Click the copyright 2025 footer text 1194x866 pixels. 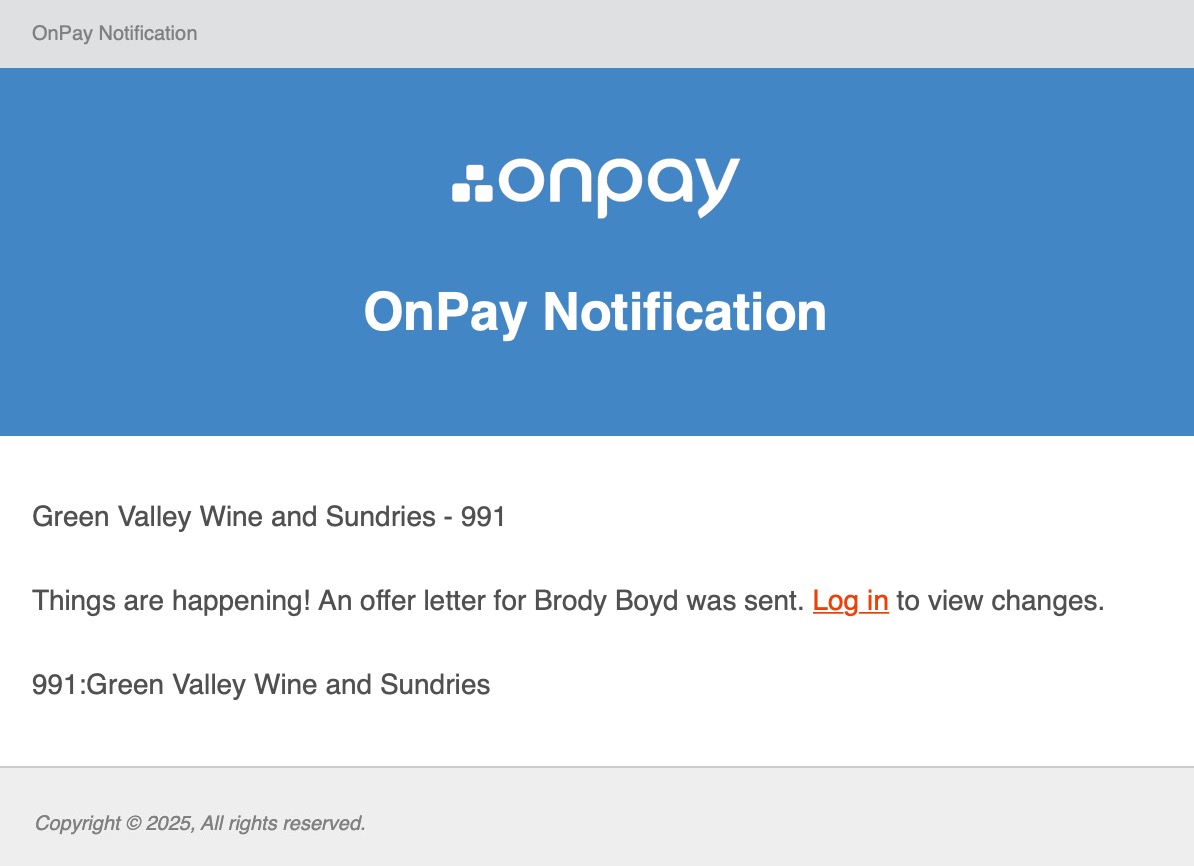[x=114, y=824]
